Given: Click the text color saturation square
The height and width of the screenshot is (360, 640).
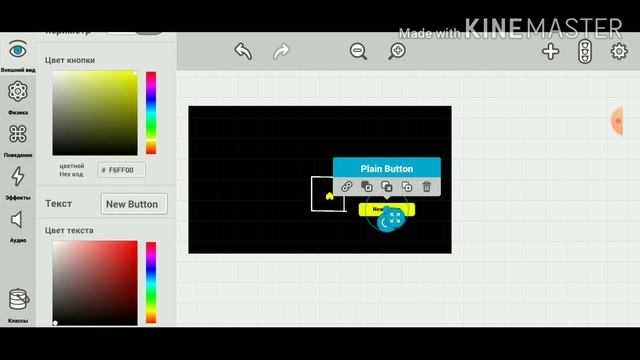Looking at the screenshot, I should point(95,283).
